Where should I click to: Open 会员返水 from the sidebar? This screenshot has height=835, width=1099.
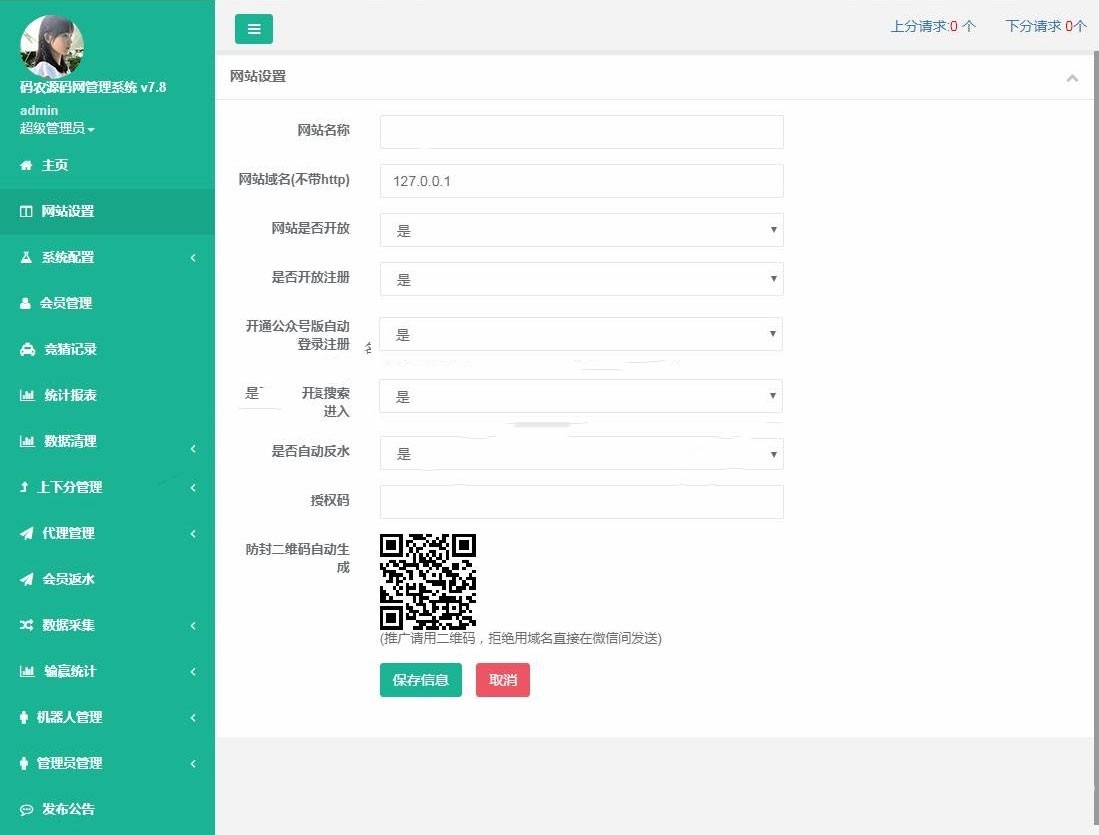68,579
